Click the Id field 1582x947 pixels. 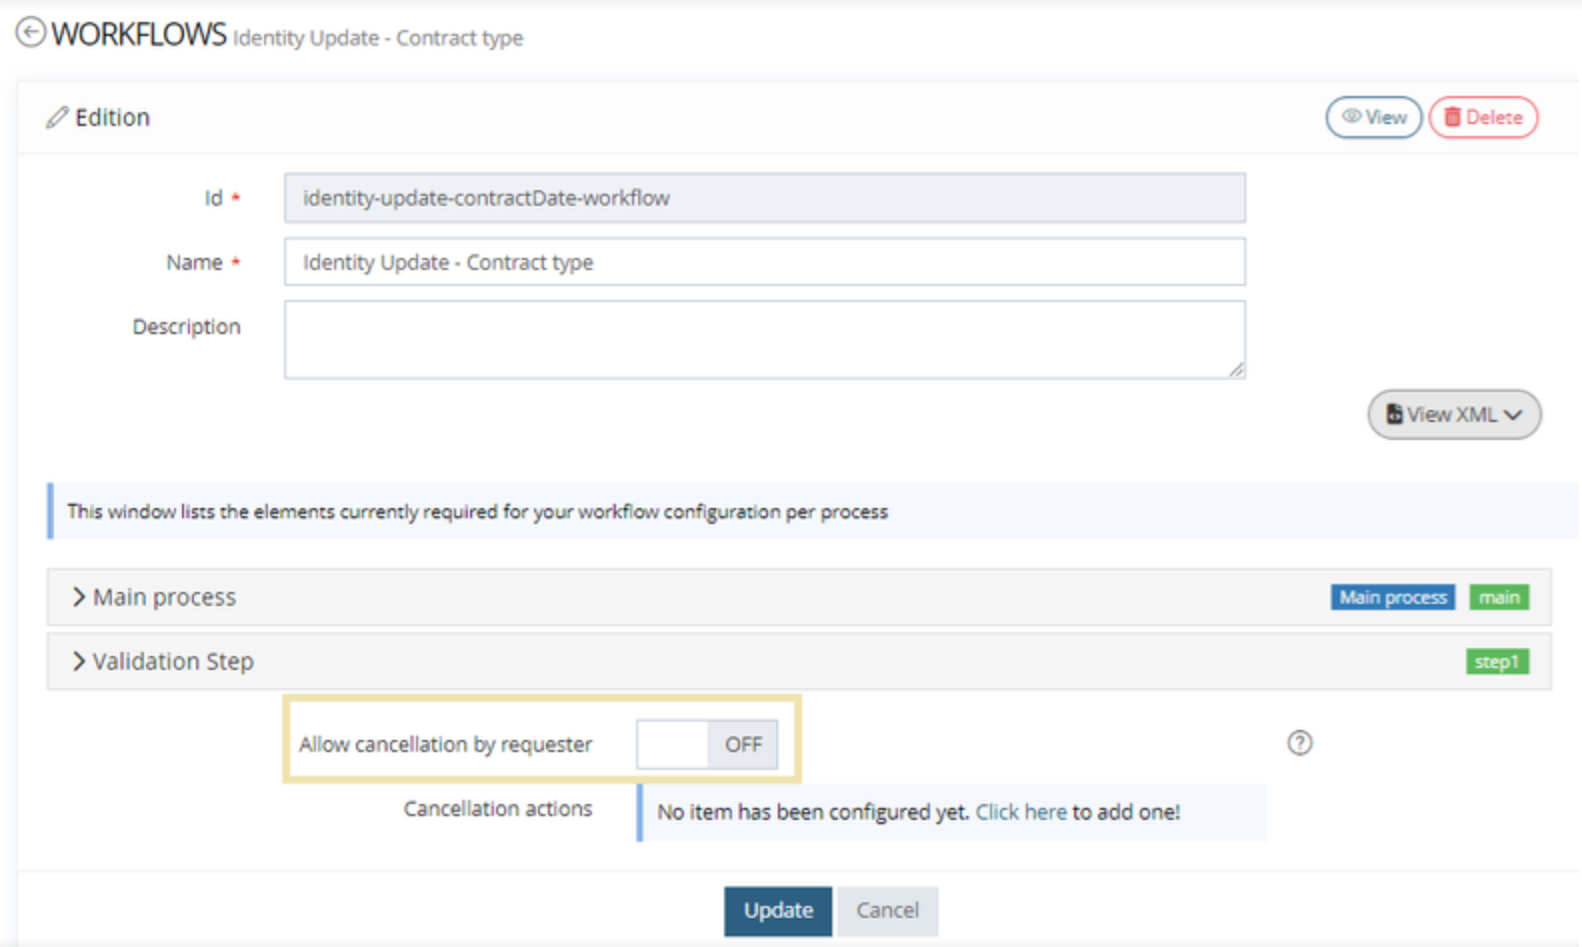click(x=764, y=198)
